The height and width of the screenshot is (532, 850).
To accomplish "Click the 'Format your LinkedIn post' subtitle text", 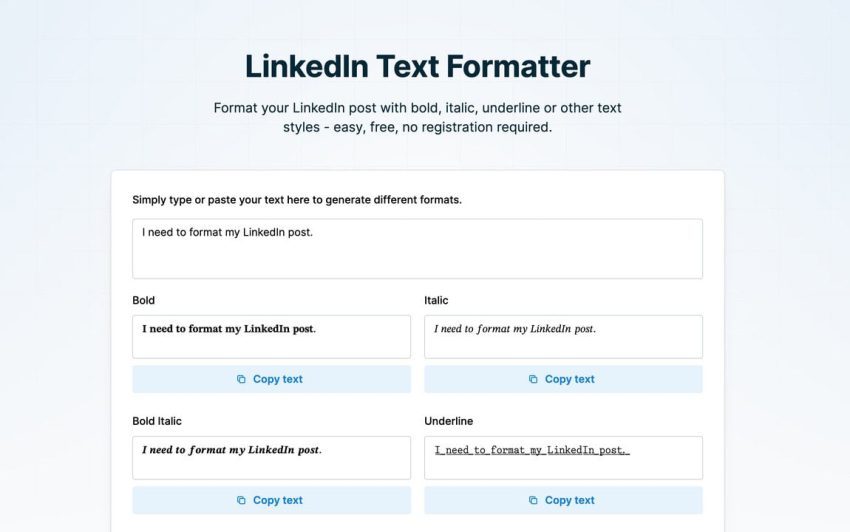I will [x=417, y=117].
